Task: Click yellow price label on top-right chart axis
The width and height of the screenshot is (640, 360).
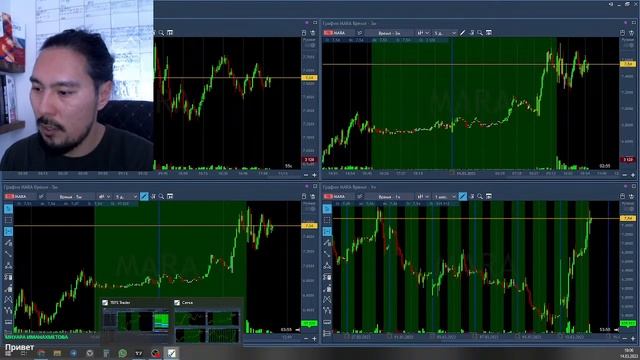Action: coord(628,64)
